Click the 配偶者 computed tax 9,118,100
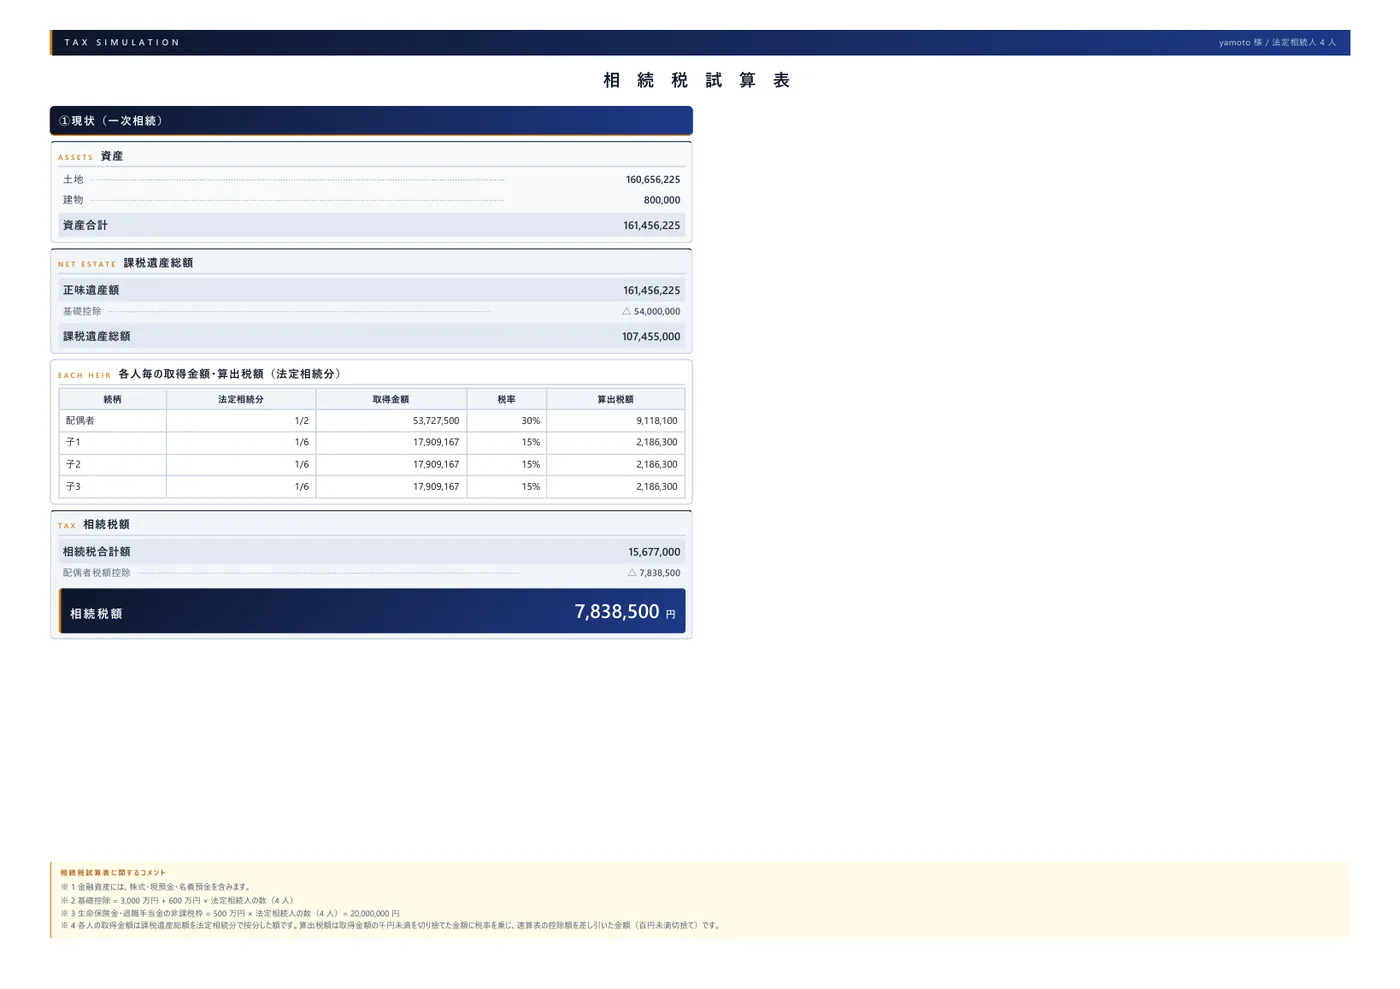 tap(656, 421)
